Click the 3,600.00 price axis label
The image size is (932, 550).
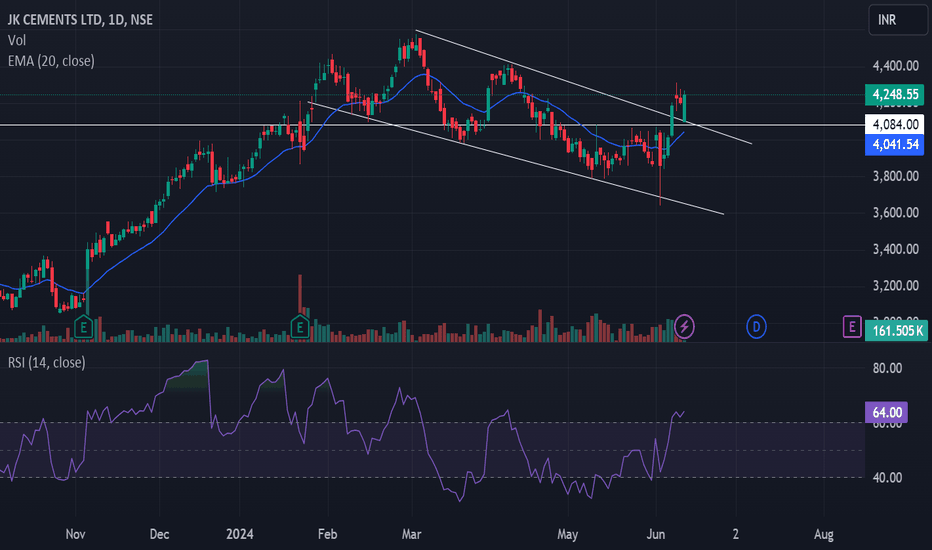pos(895,213)
